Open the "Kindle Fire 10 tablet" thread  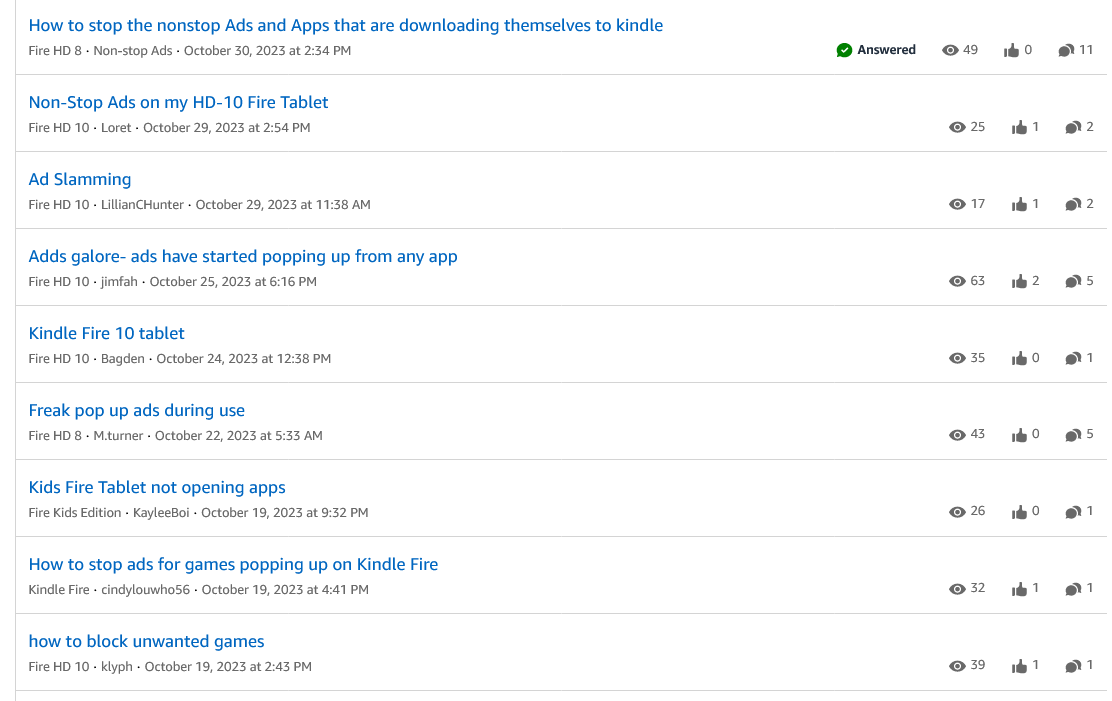point(106,333)
